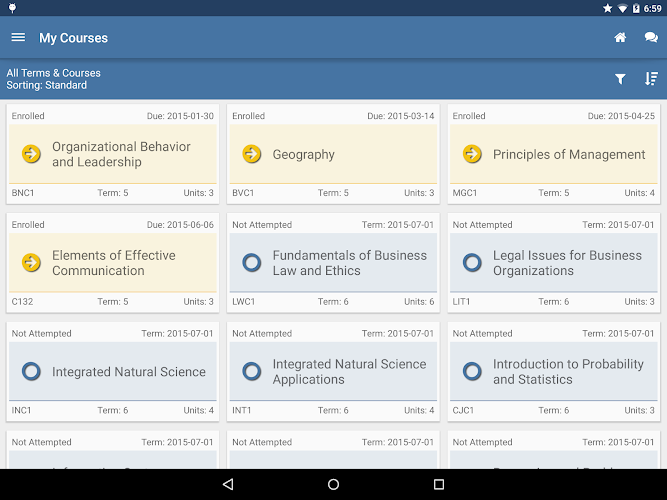Viewport: 667px width, 500px height.
Task: Tap Legal Issues course status circle
Action: pos(472,263)
